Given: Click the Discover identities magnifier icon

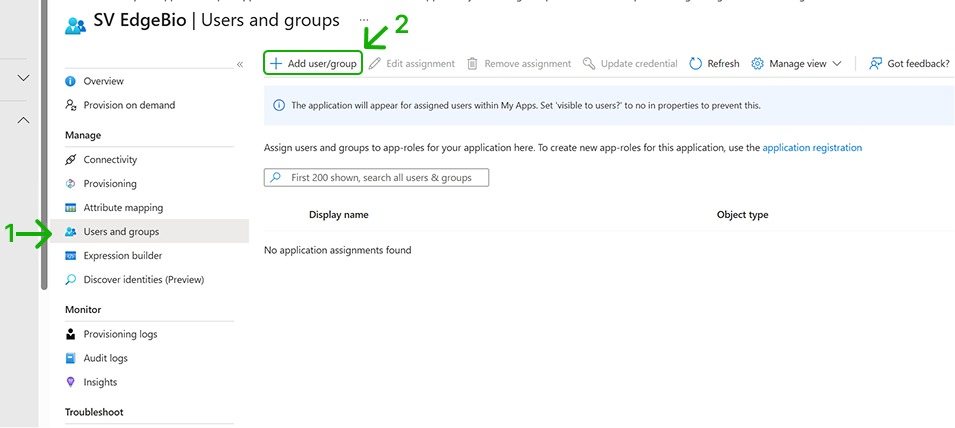Looking at the screenshot, I should tap(70, 279).
